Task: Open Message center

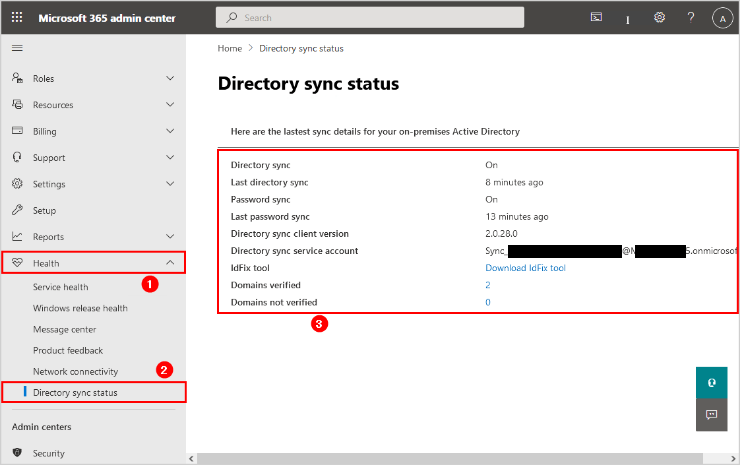Action: (64, 329)
